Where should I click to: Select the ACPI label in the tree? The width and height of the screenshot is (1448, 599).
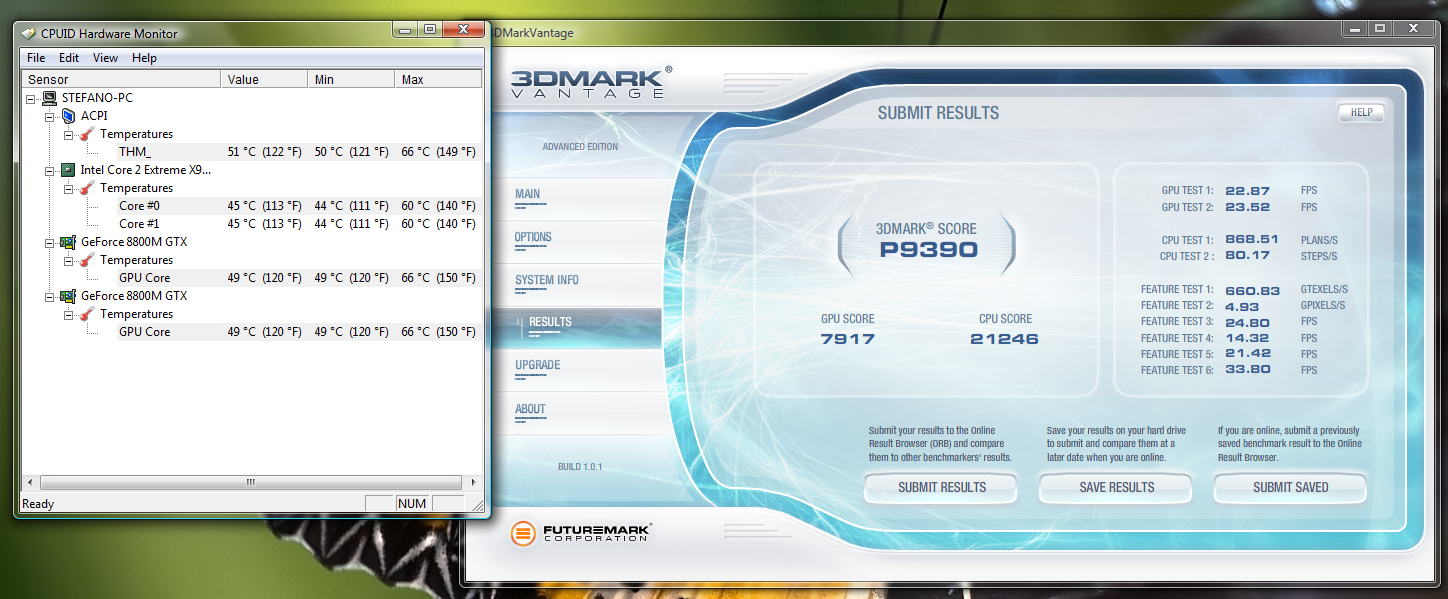95,116
